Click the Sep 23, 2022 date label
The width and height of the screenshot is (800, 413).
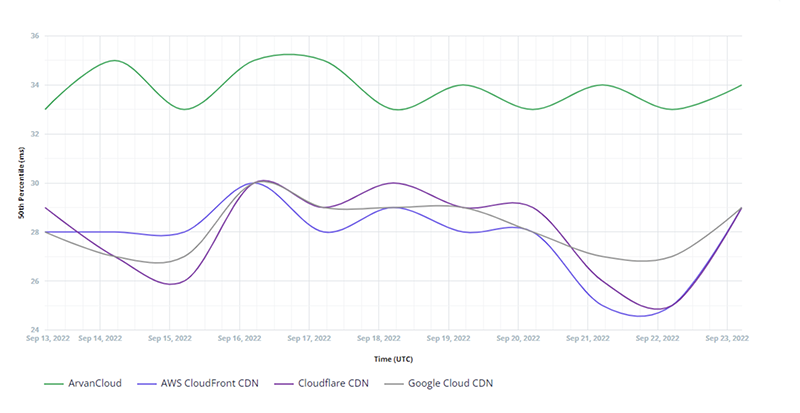725,339
